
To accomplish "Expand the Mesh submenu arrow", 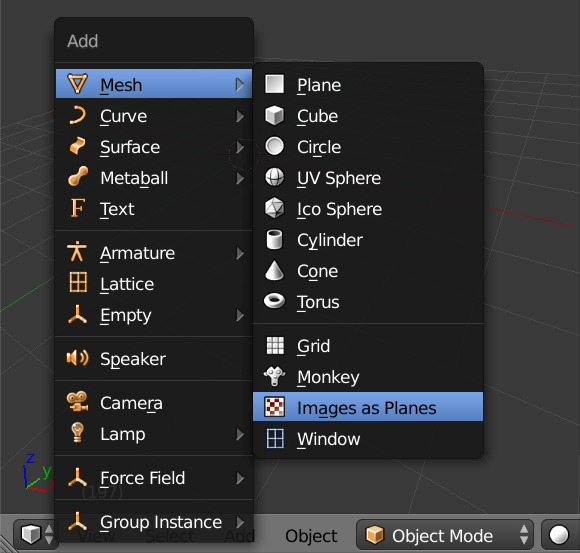I will click(240, 84).
